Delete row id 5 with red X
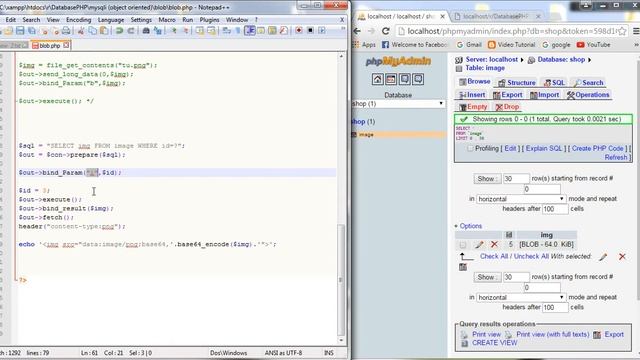The width and height of the screenshot is (640, 360). pyautogui.click(x=494, y=244)
